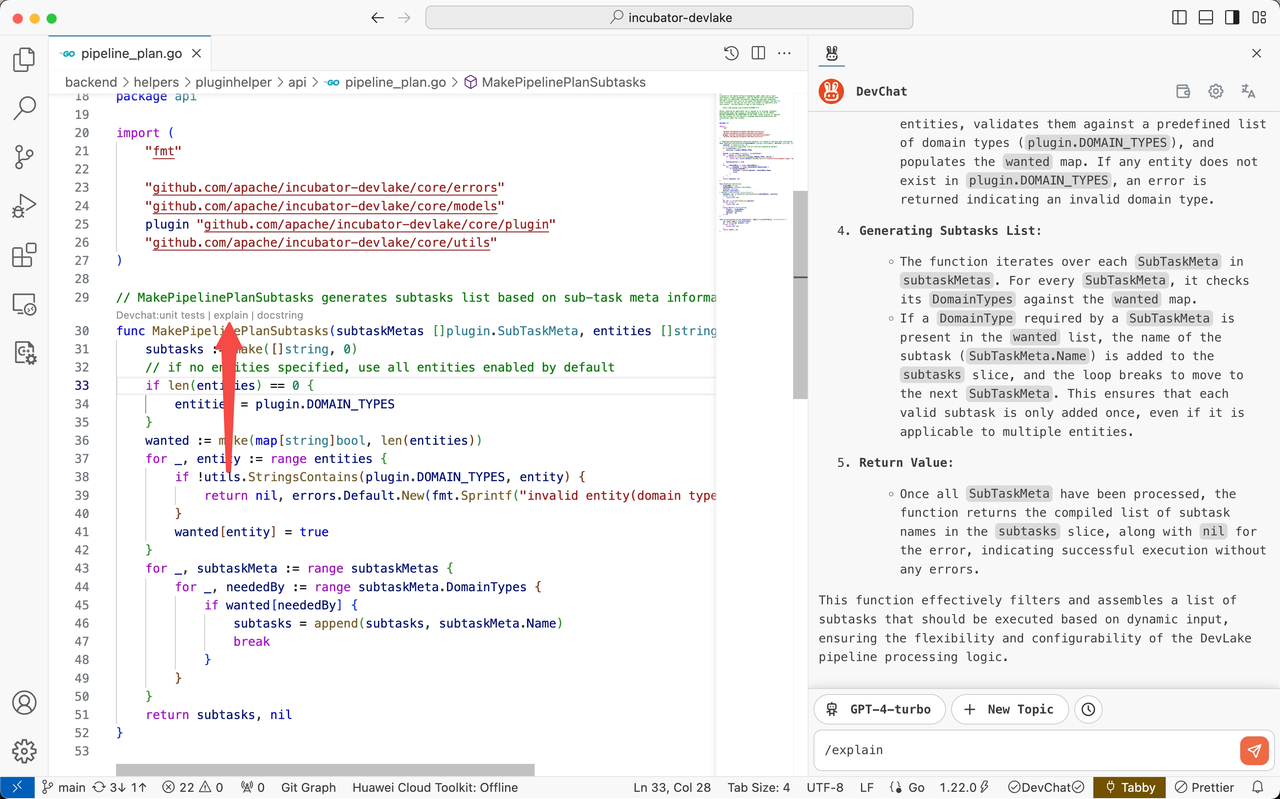
Task: Expand pluginhelper breadcrumb segment
Action: pos(233,82)
